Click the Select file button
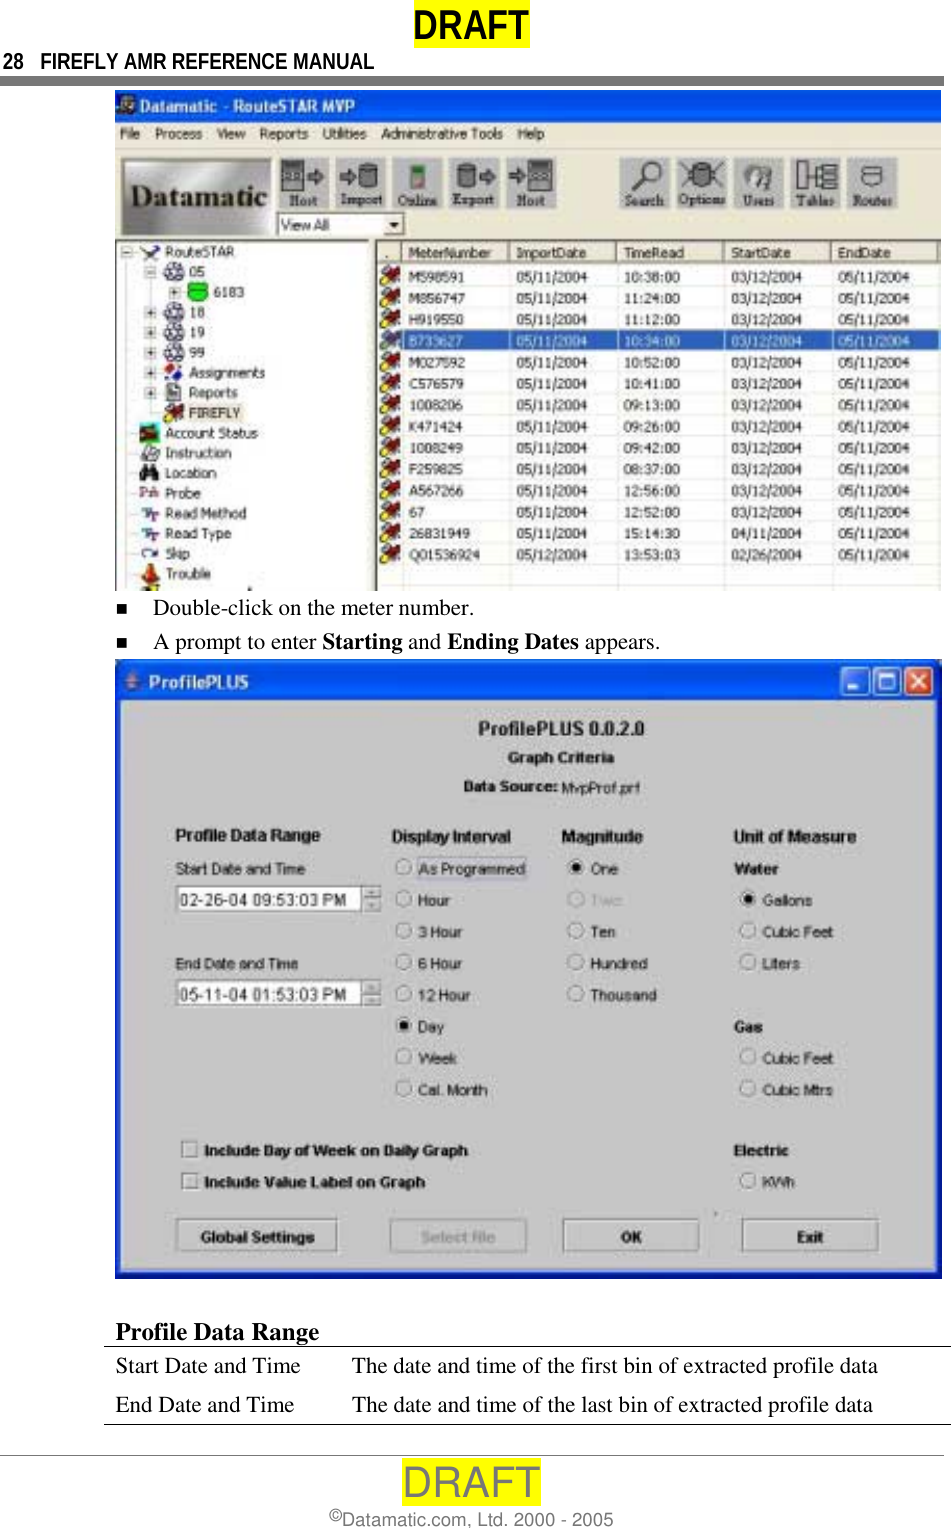Image resolution: width=951 pixels, height=1528 pixels. 458,1236
